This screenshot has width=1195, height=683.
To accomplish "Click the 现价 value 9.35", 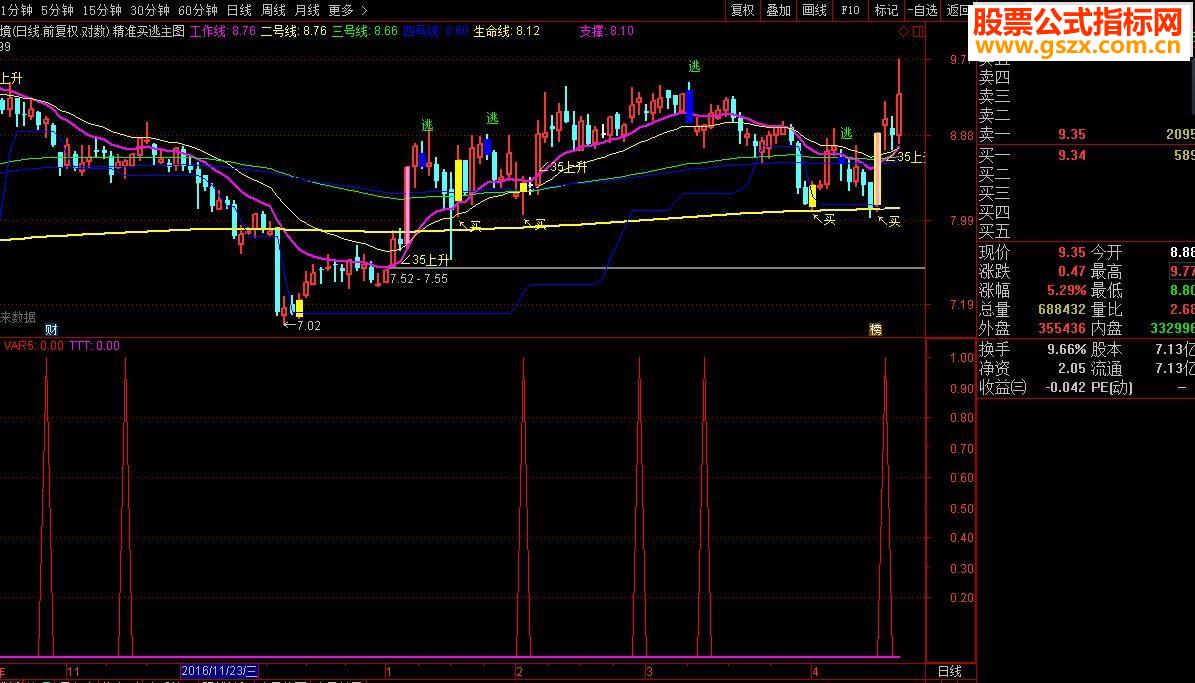I will click(x=1072, y=252).
